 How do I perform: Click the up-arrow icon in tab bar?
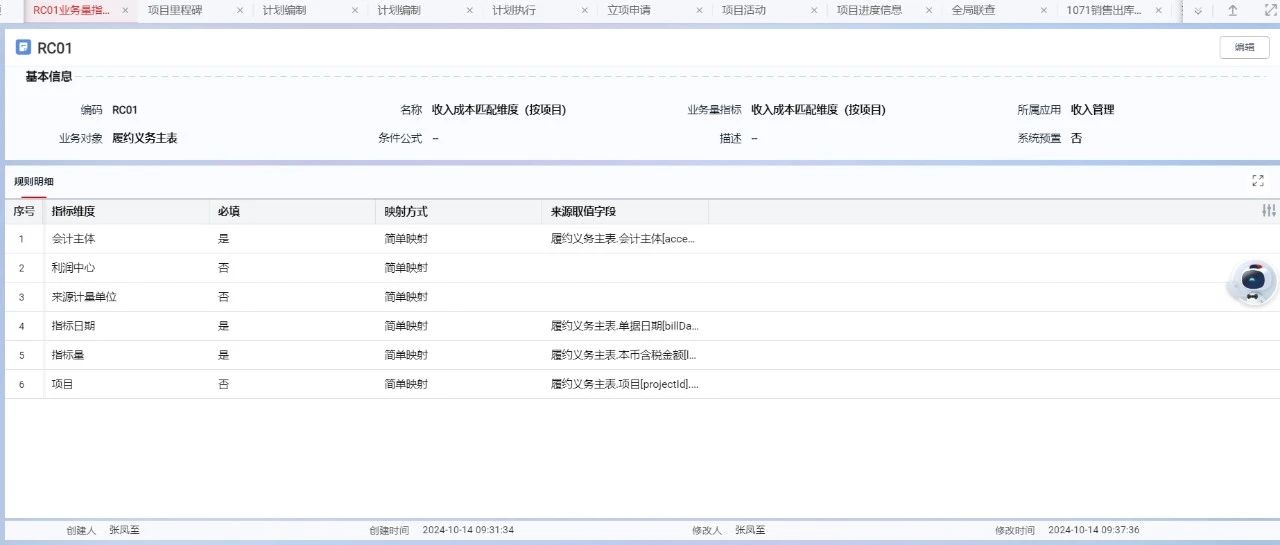[1232, 11]
